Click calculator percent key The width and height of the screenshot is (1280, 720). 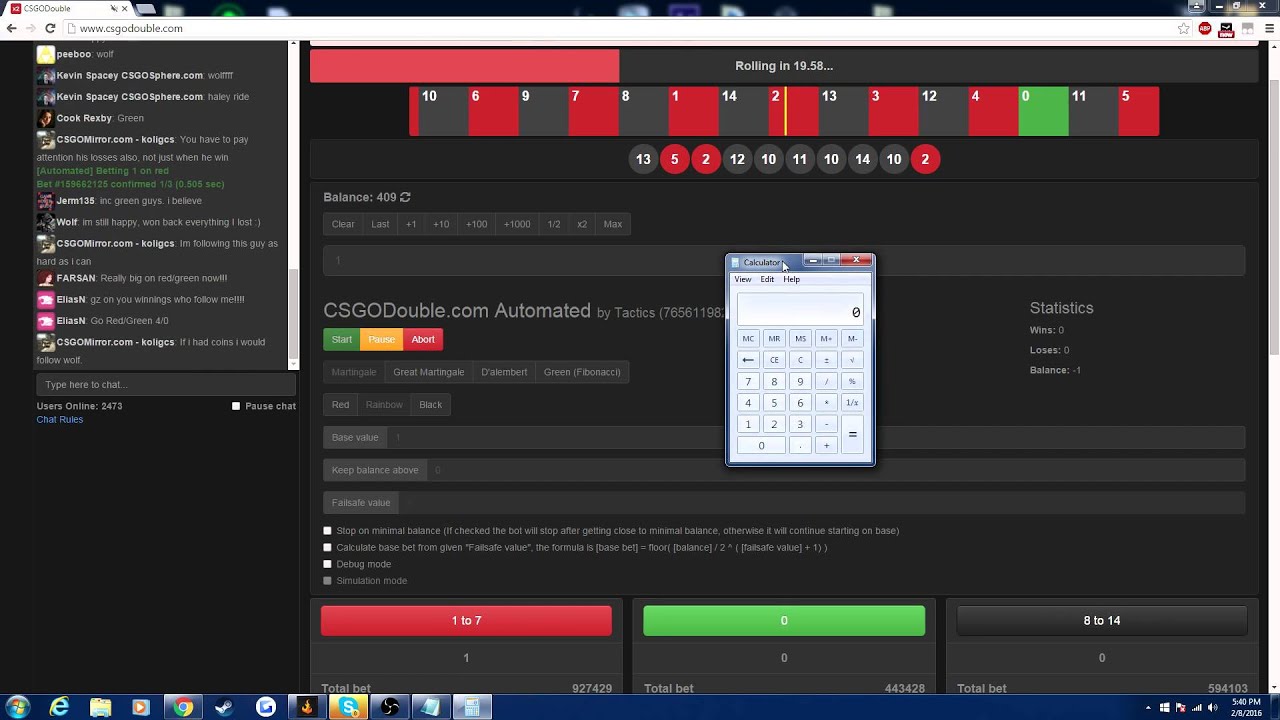click(852, 381)
